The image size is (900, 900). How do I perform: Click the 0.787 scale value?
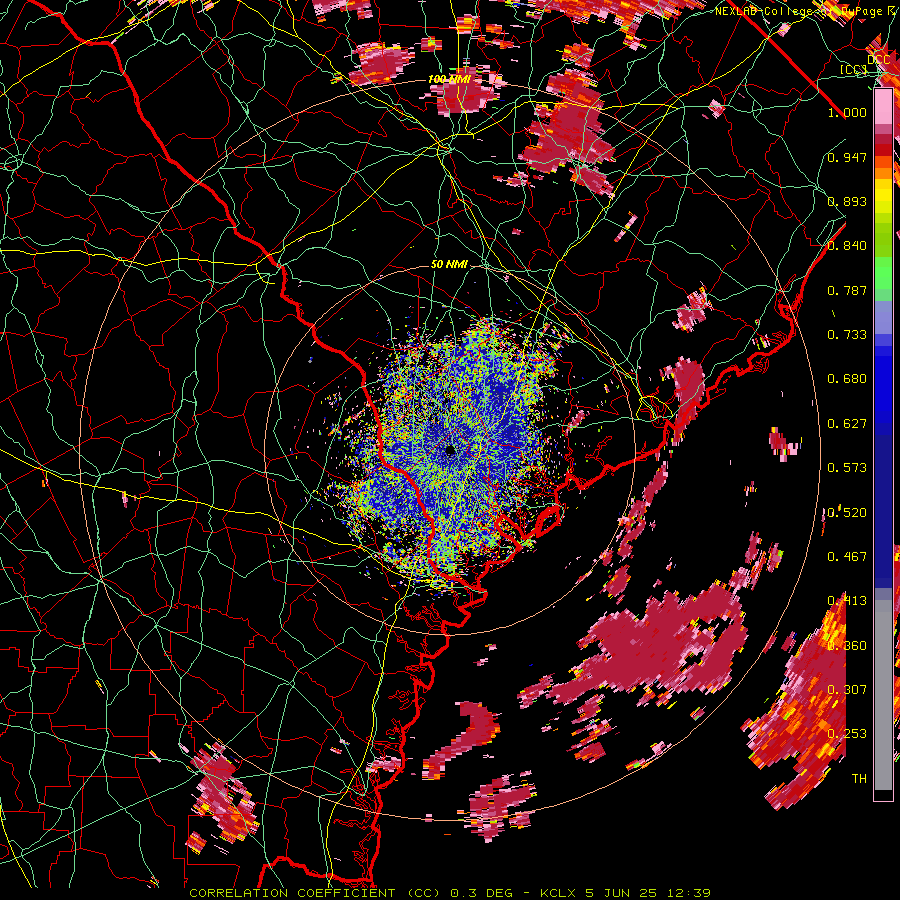(847, 290)
